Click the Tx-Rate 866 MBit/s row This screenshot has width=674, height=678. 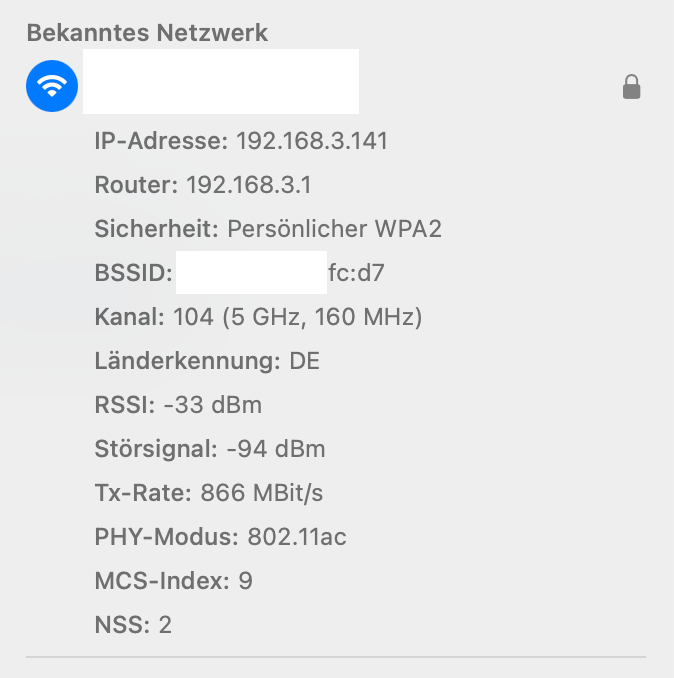(208, 493)
